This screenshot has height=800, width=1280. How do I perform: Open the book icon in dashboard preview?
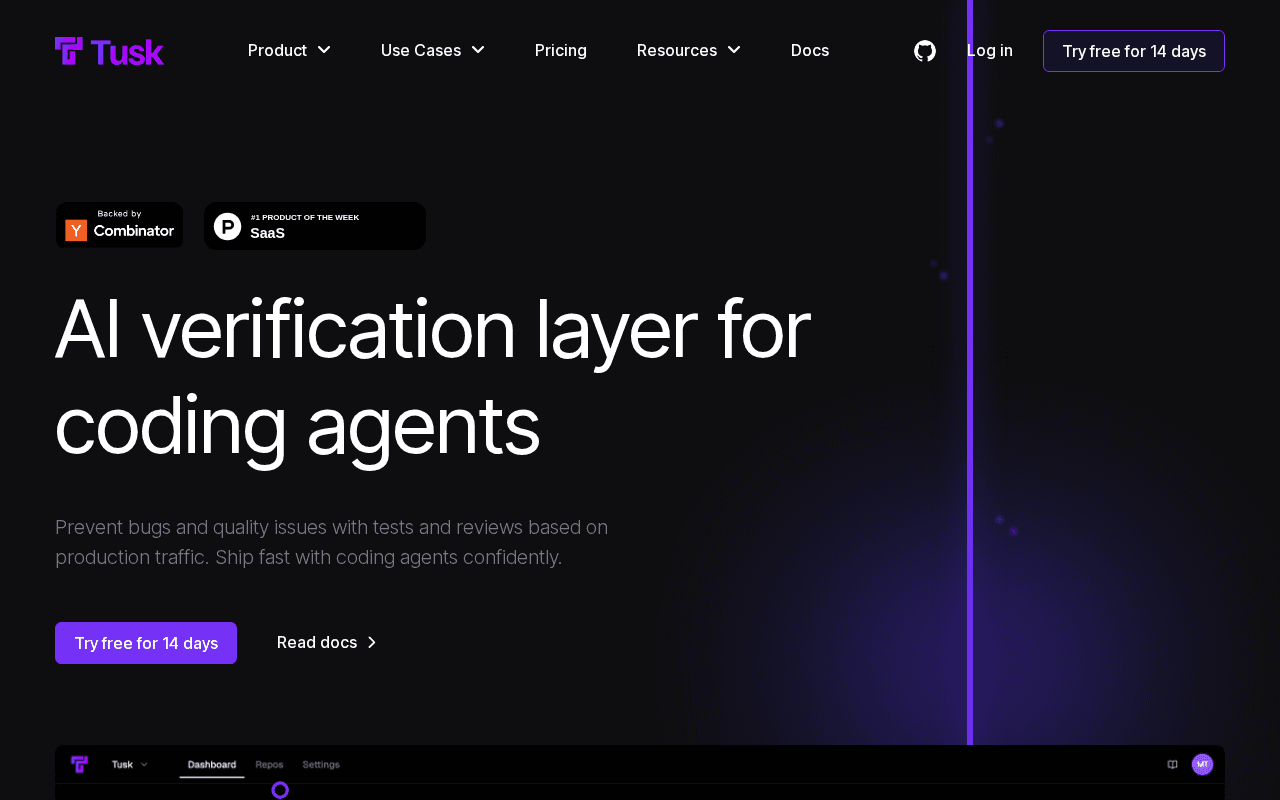pos(1172,765)
